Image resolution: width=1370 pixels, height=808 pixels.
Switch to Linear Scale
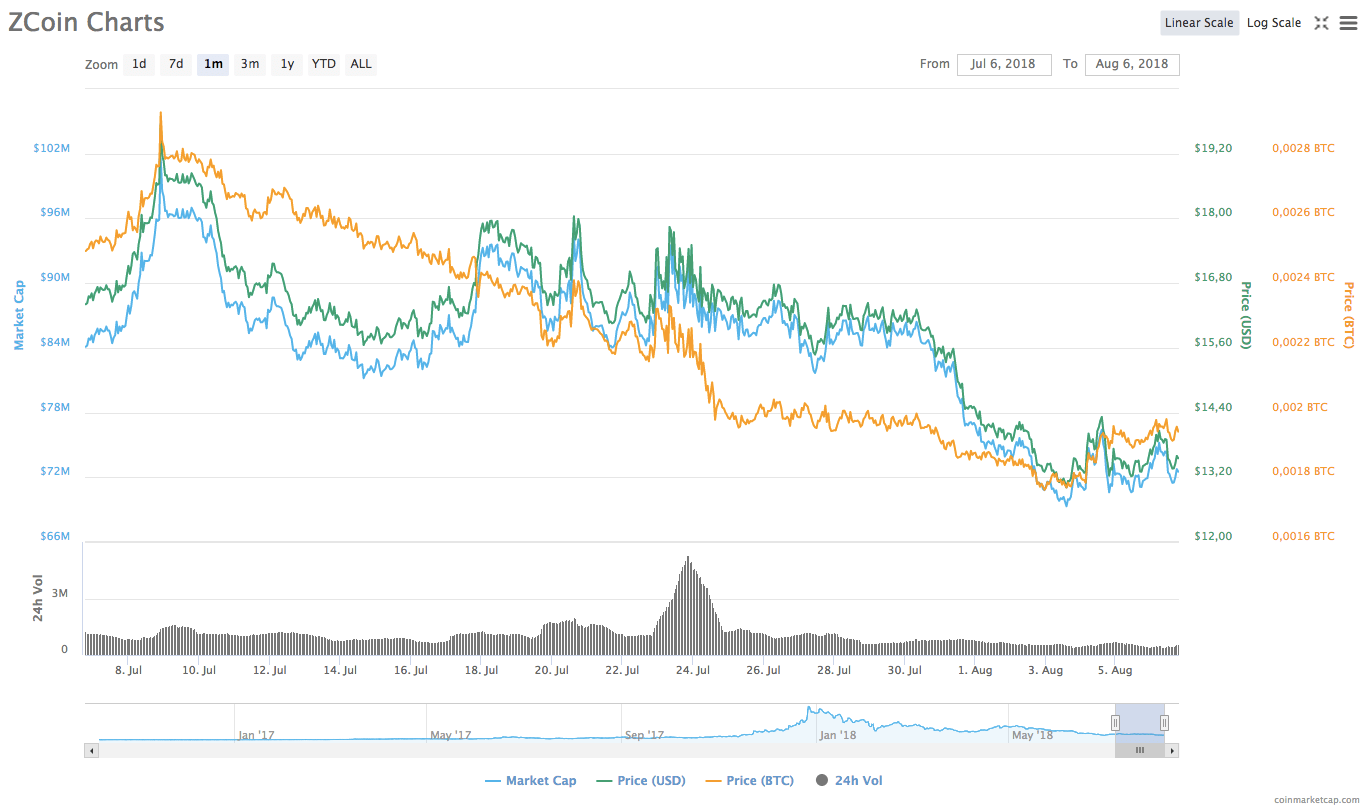[x=1199, y=23]
